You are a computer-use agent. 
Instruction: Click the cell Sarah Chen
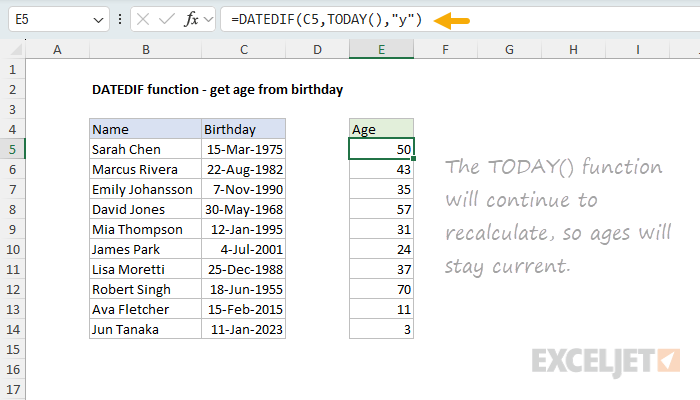pyautogui.click(x=146, y=150)
